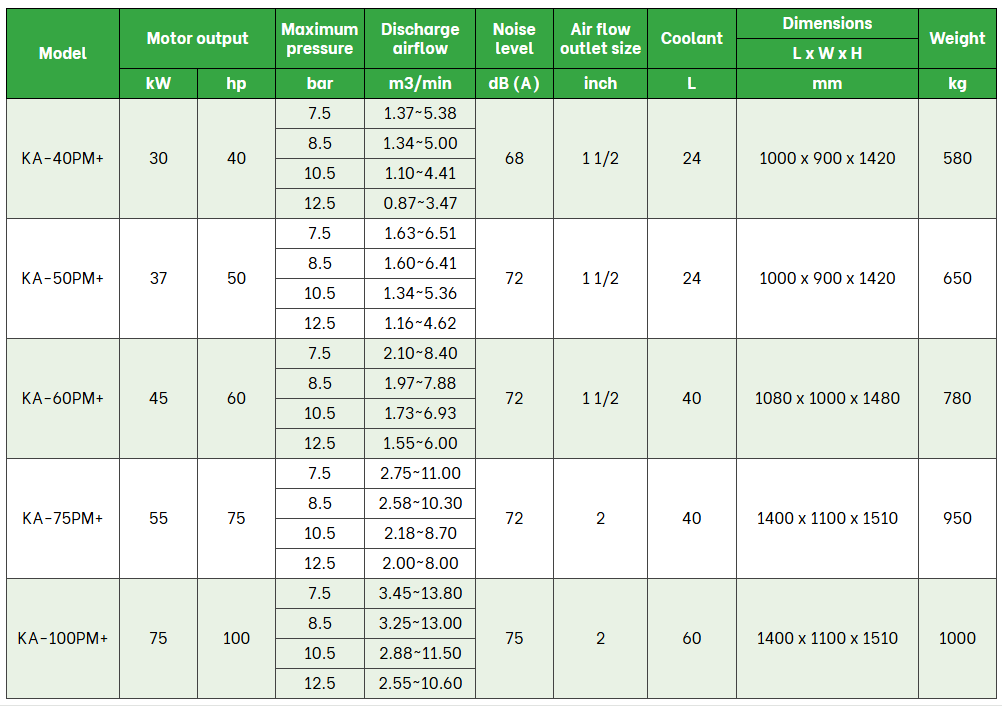
Task: Click the Coolant column header
Action: pos(691,38)
